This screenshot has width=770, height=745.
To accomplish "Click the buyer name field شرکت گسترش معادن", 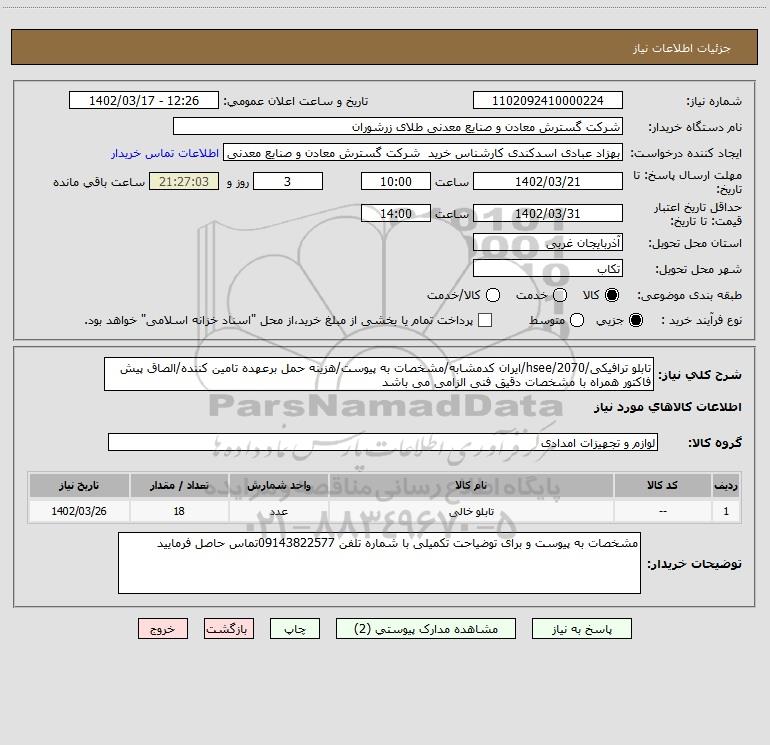I will pos(398,127).
